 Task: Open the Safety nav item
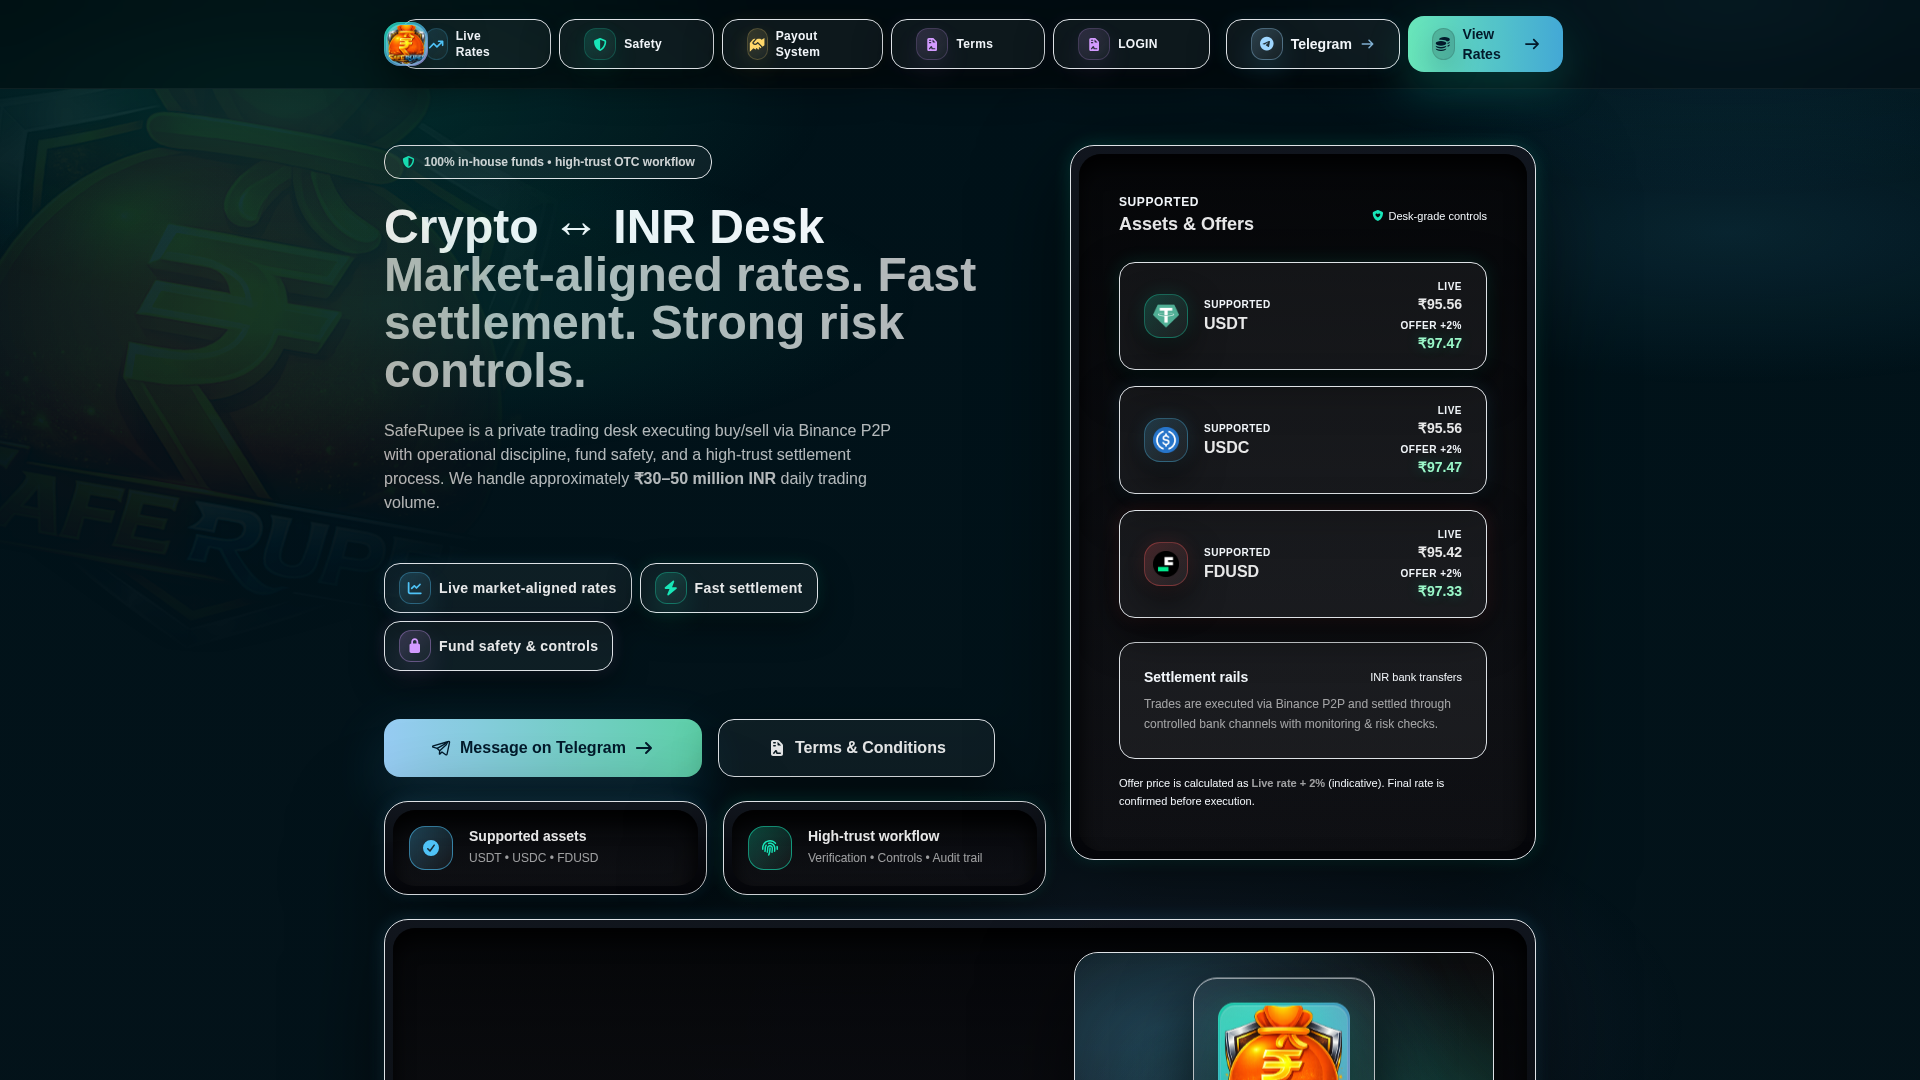click(636, 44)
